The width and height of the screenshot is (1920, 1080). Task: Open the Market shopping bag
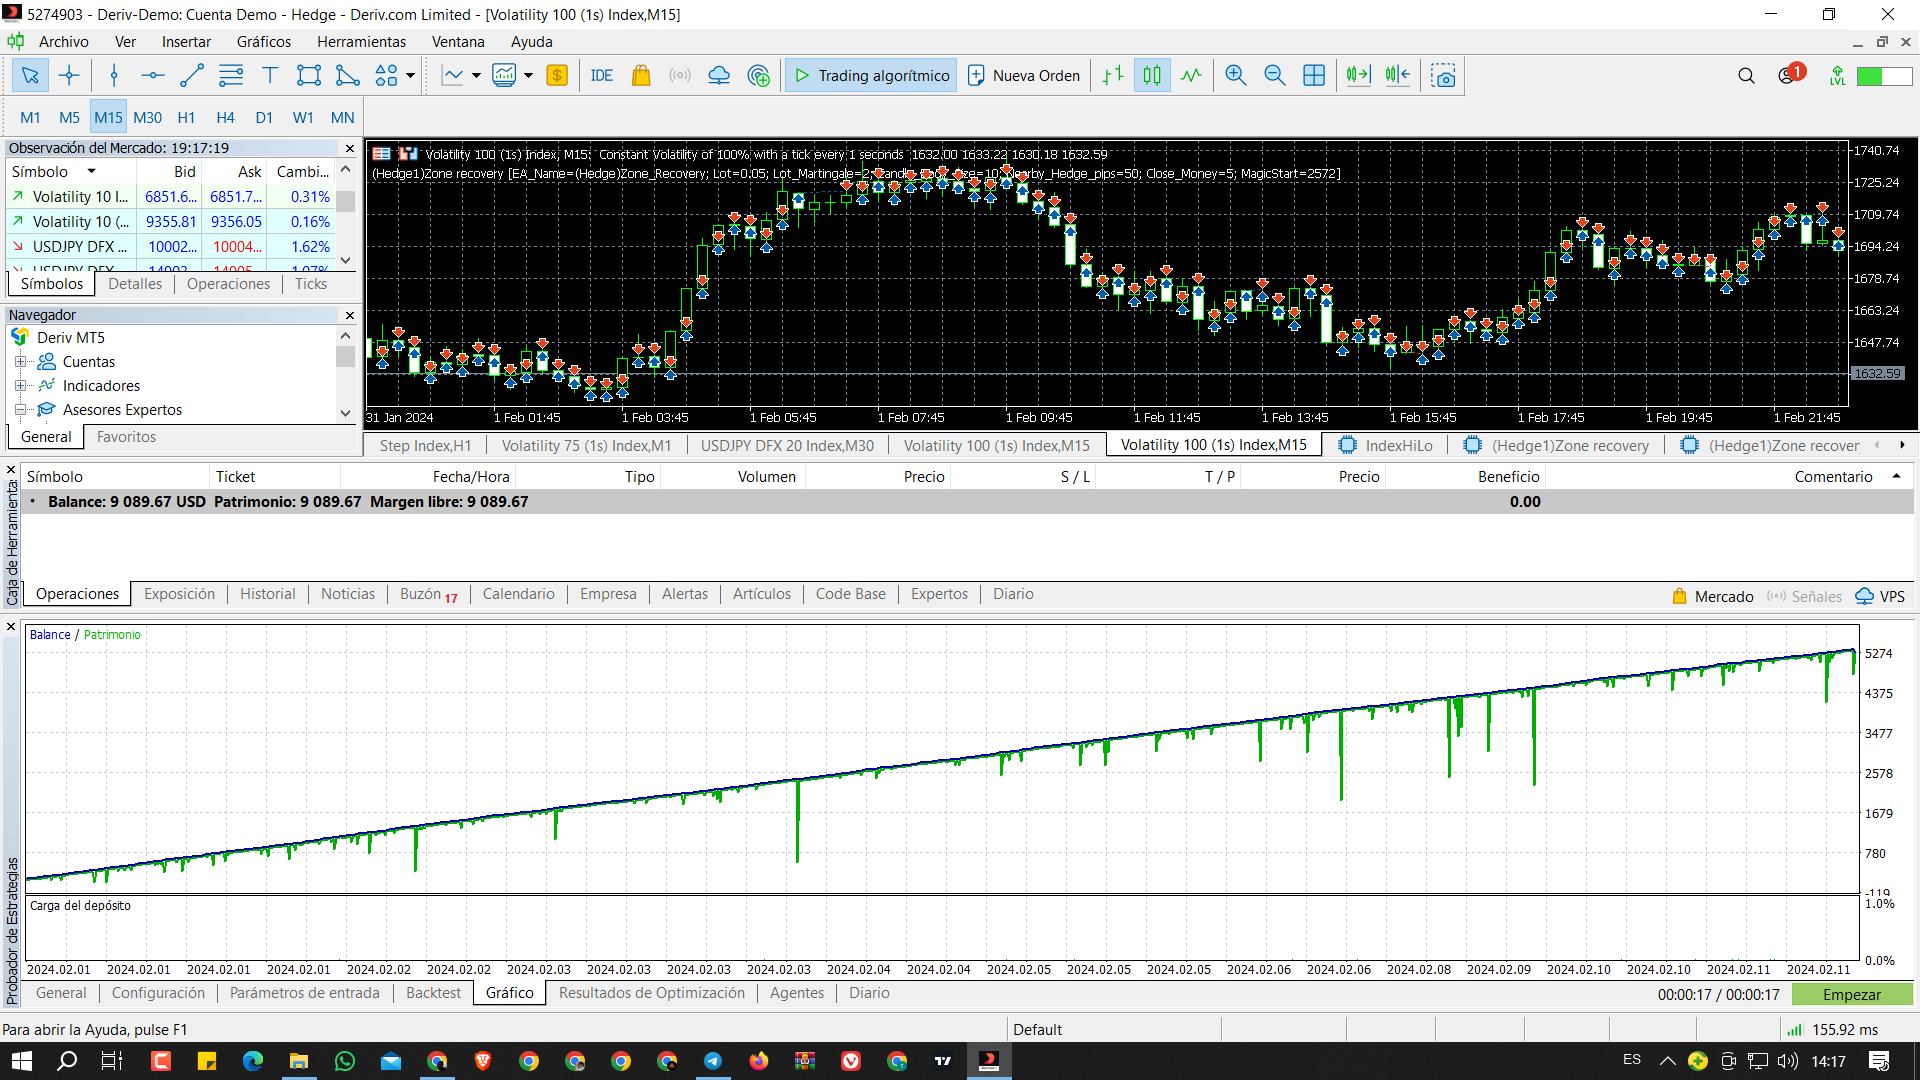click(x=641, y=76)
